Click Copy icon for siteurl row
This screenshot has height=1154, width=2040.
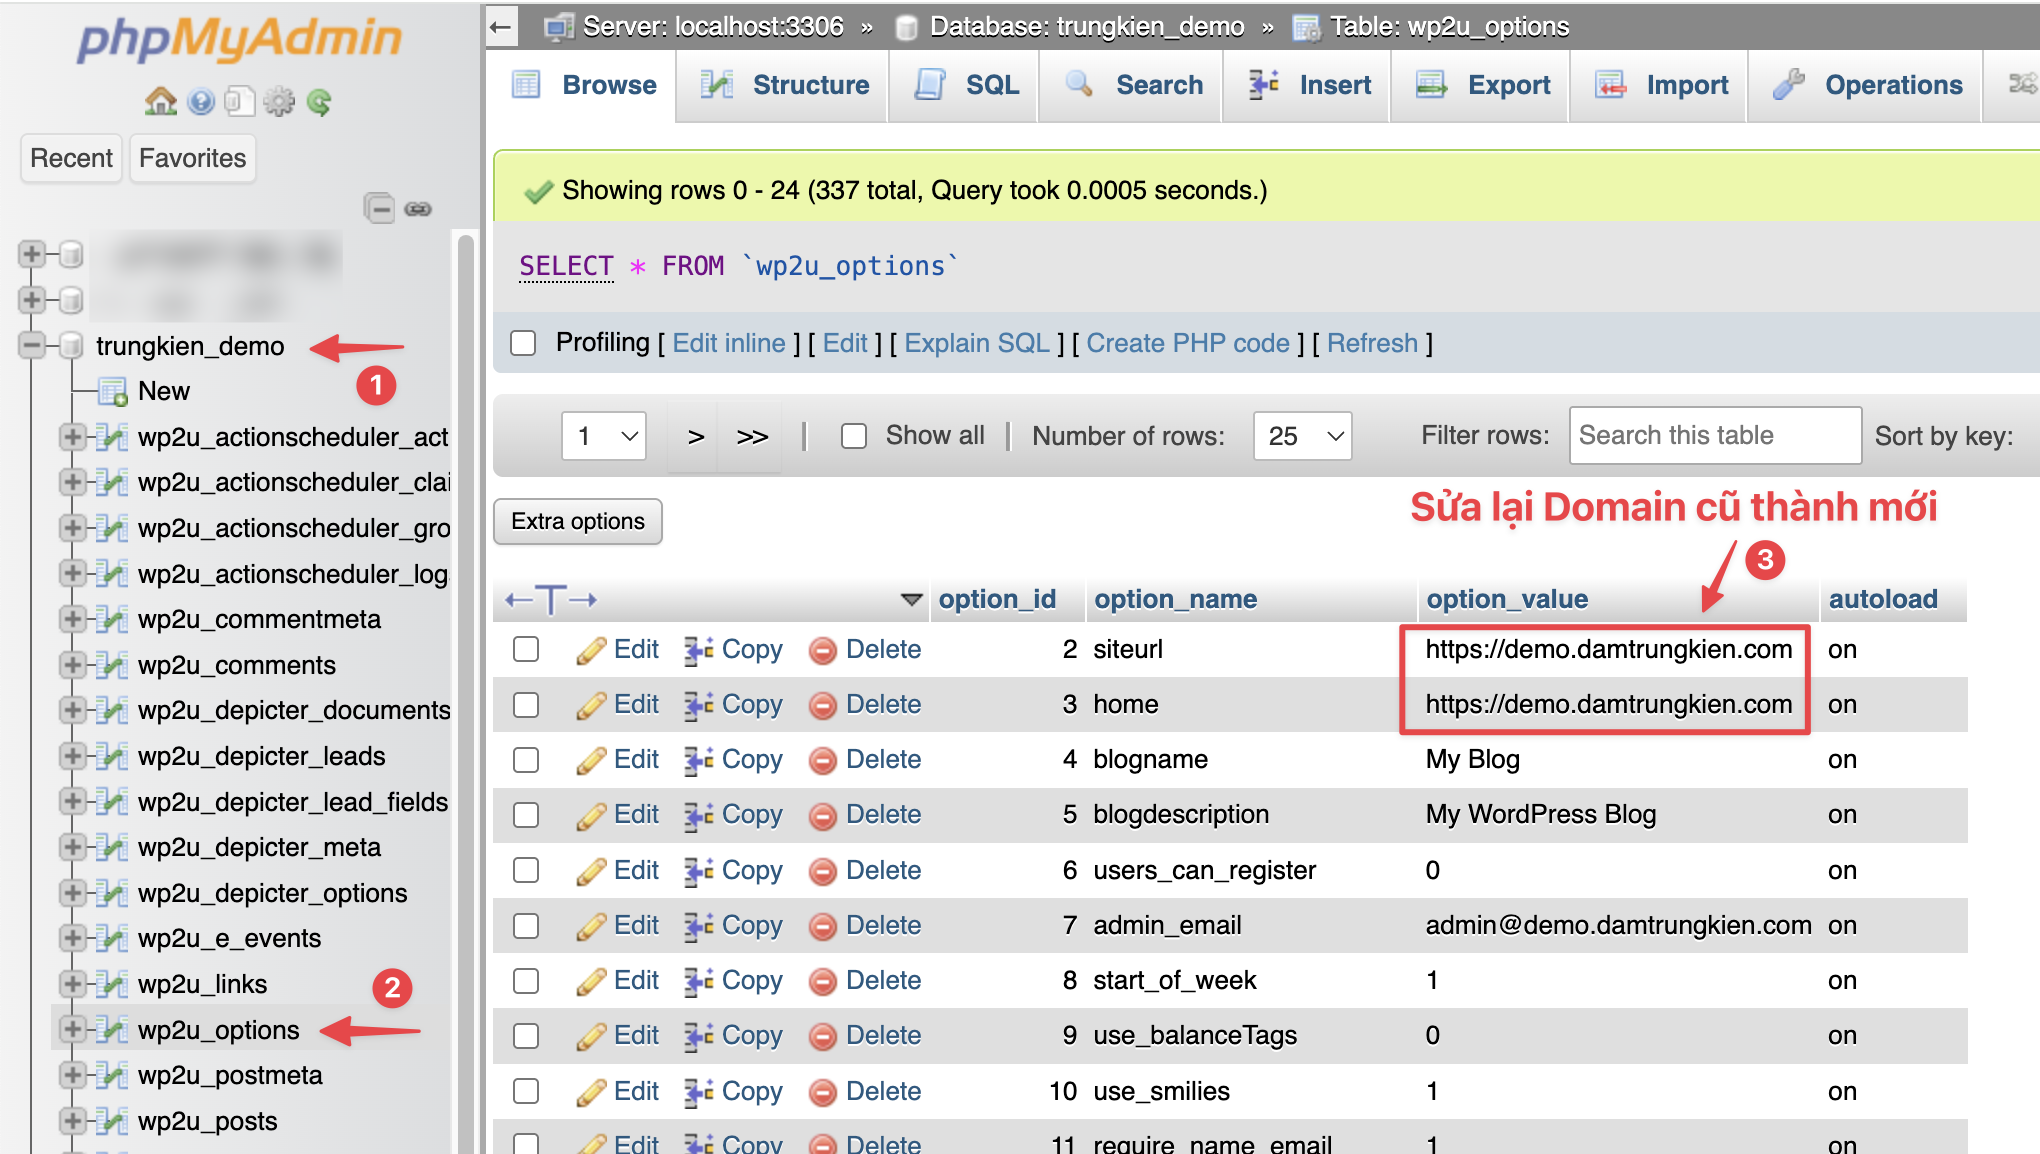698,651
